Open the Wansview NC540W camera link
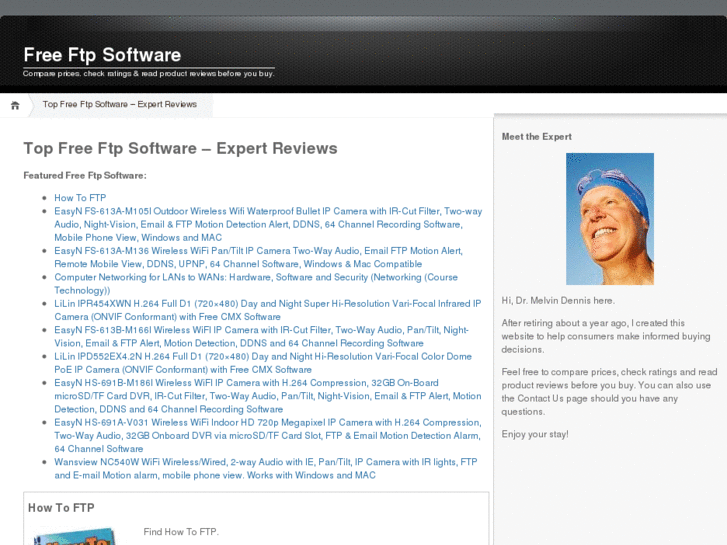This screenshot has height=545, width=727. pos(266,468)
